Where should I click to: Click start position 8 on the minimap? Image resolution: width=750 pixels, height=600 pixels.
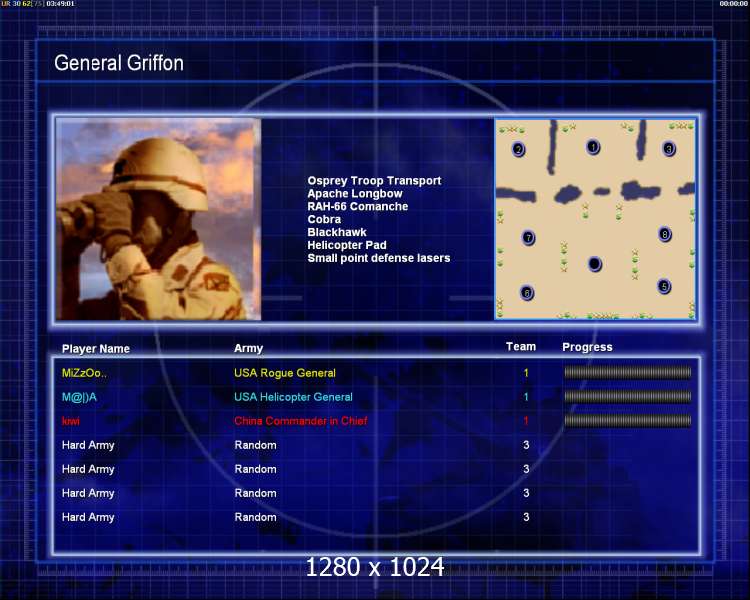664,234
